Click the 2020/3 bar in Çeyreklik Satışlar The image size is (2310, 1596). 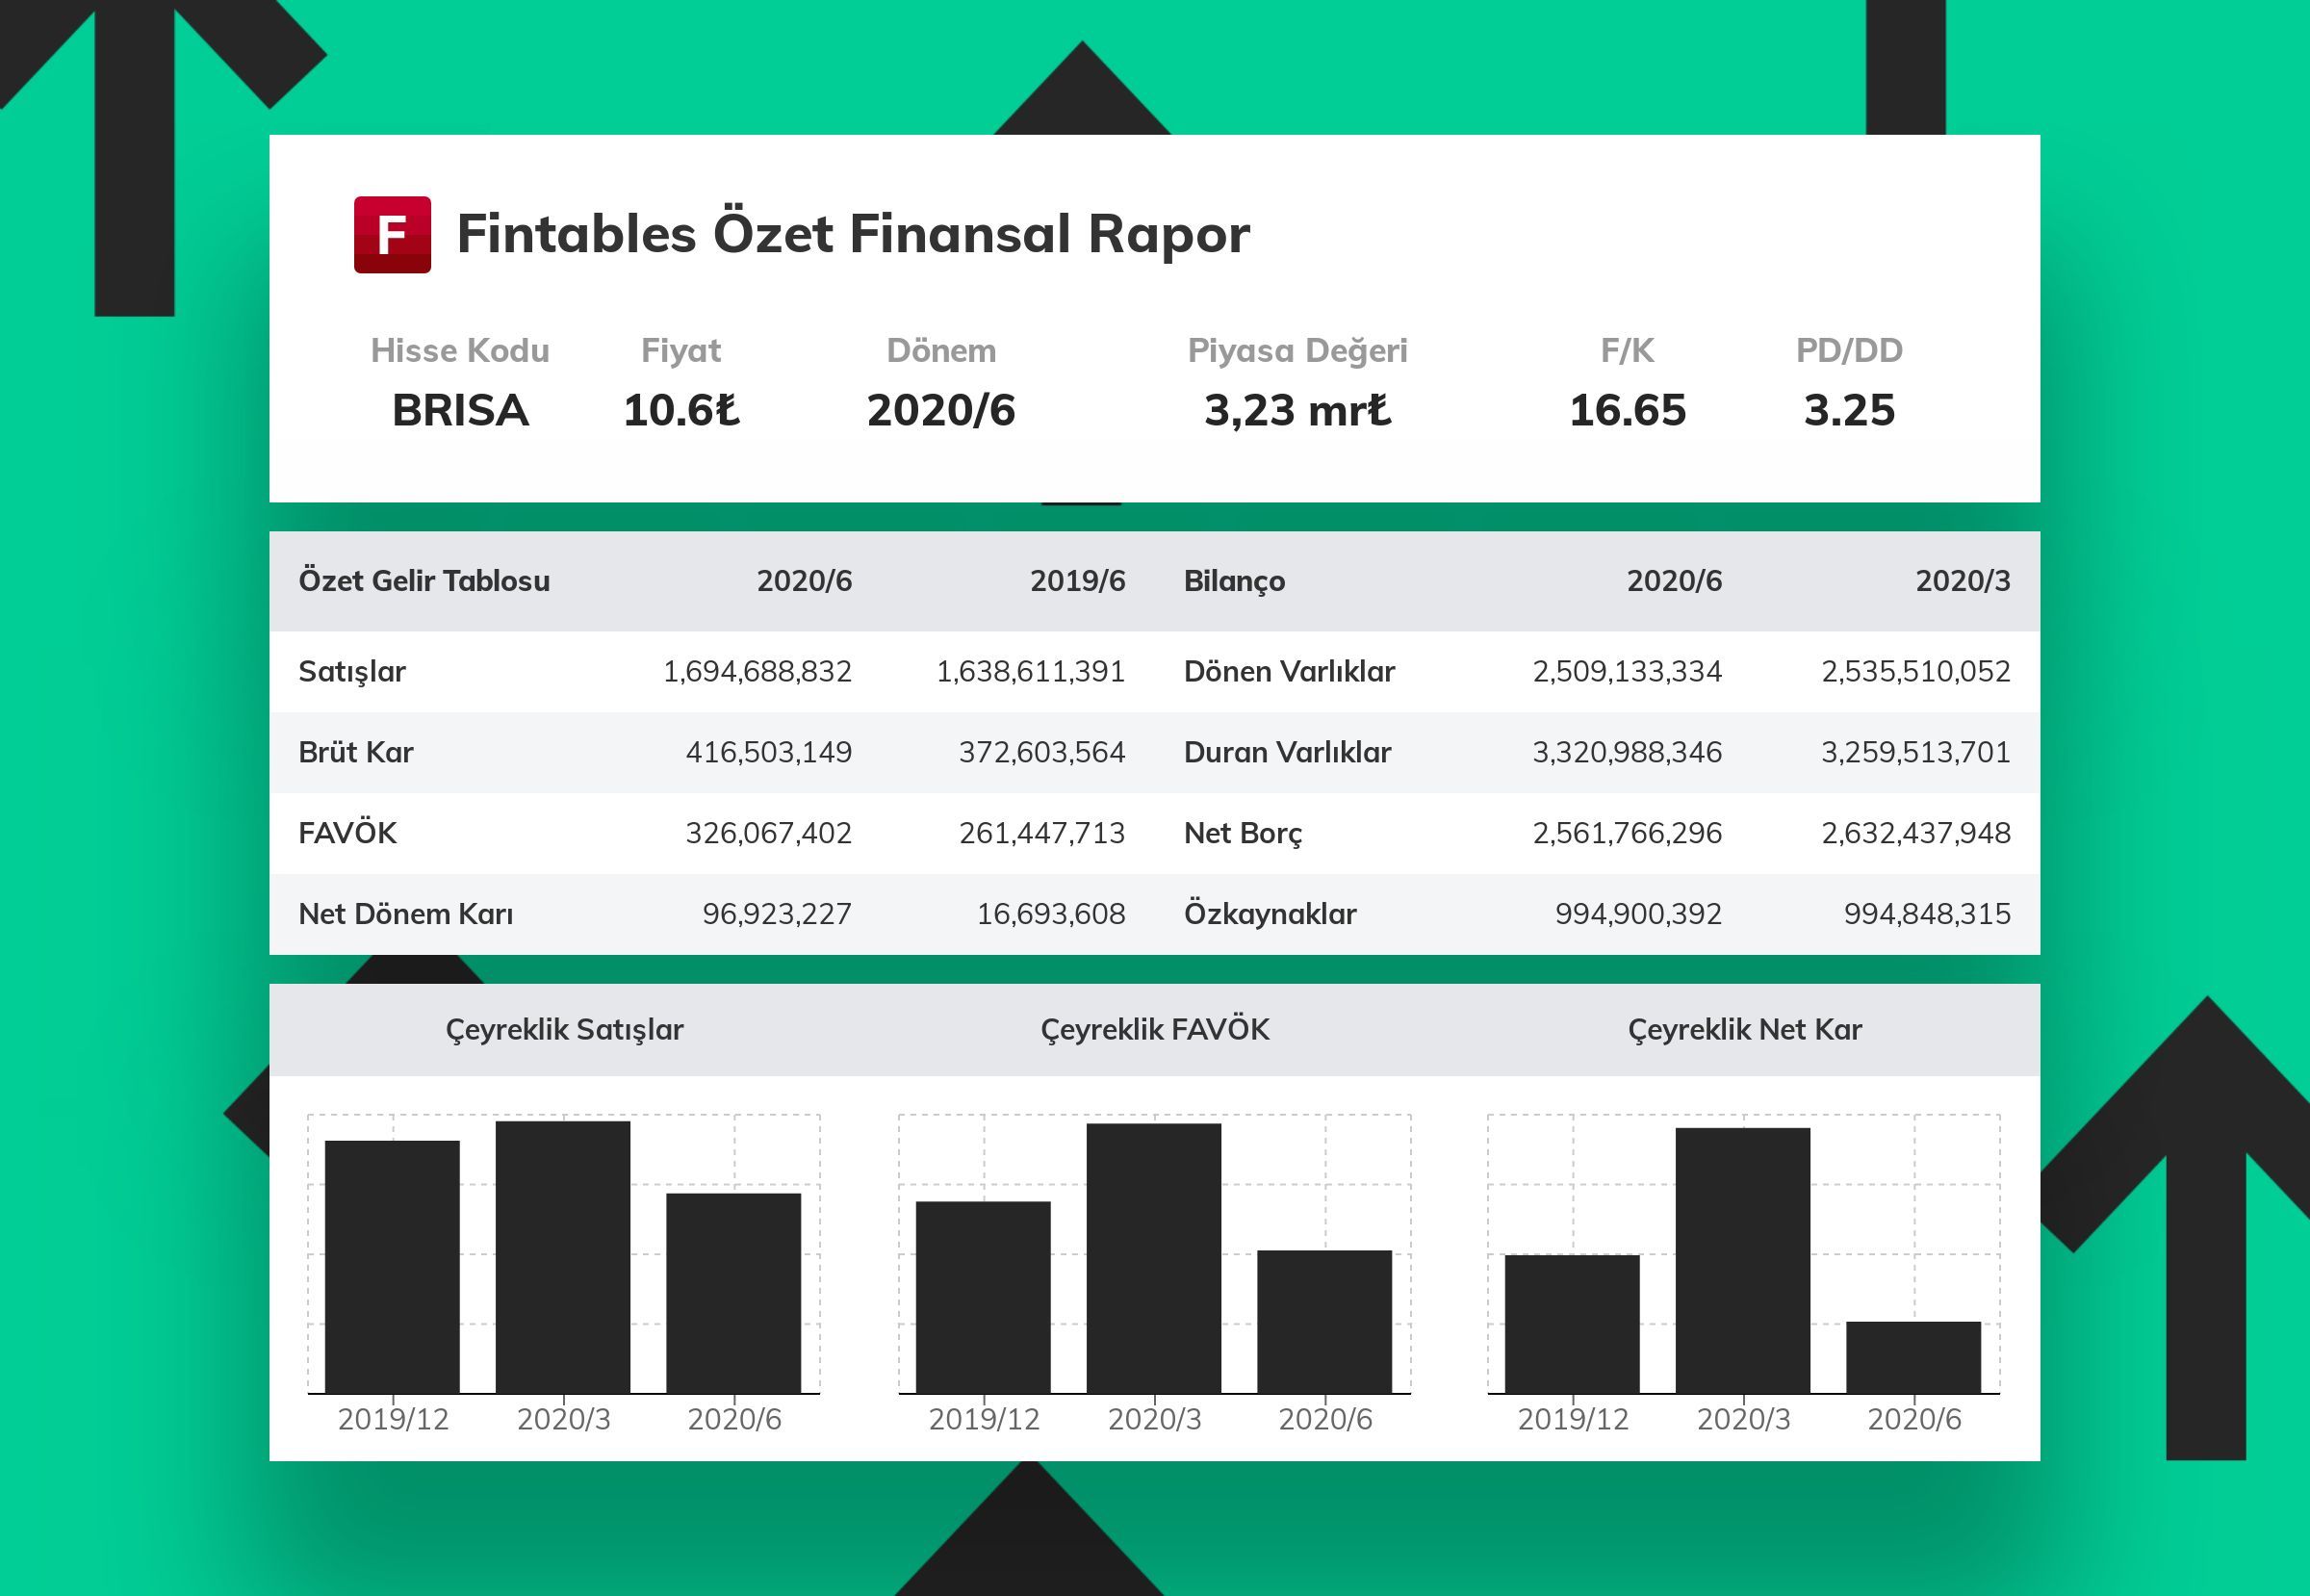[x=563, y=1257]
